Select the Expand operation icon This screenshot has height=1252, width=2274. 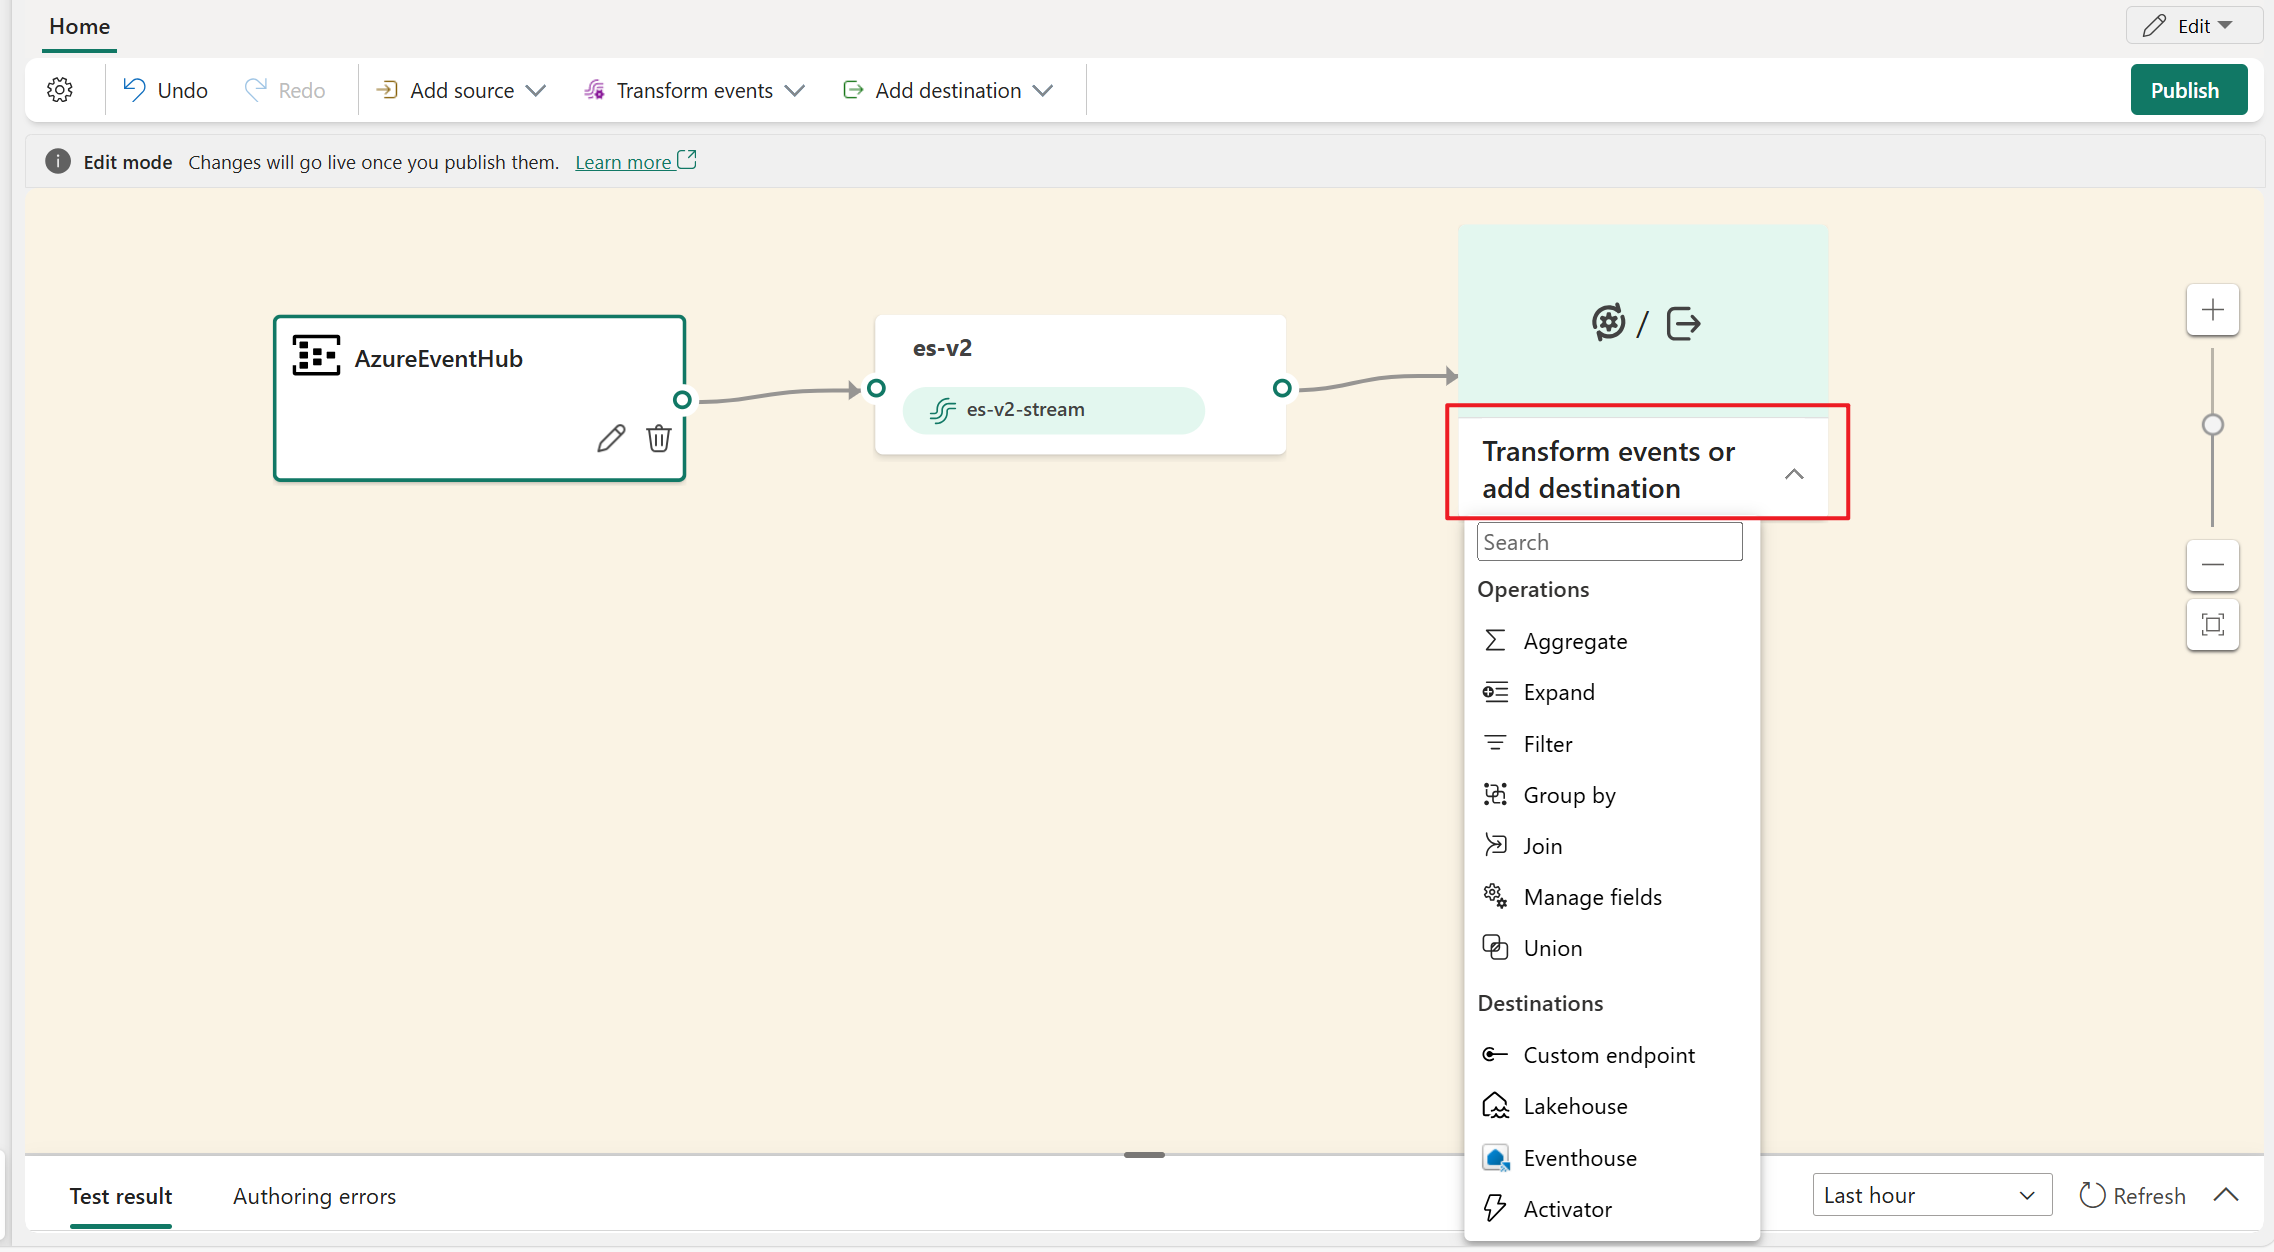point(1494,691)
